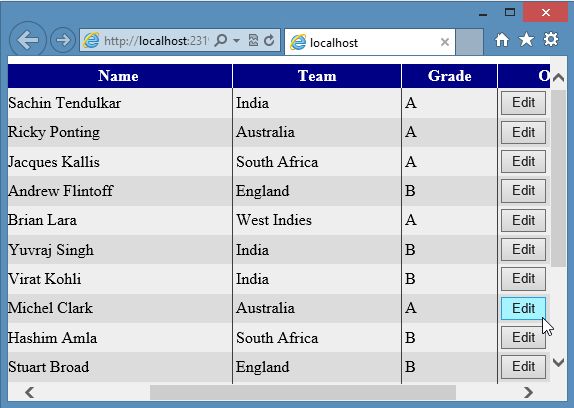Click the Internet Explorer icon in address bar
The height and width of the screenshot is (408, 574).
[x=91, y=40]
